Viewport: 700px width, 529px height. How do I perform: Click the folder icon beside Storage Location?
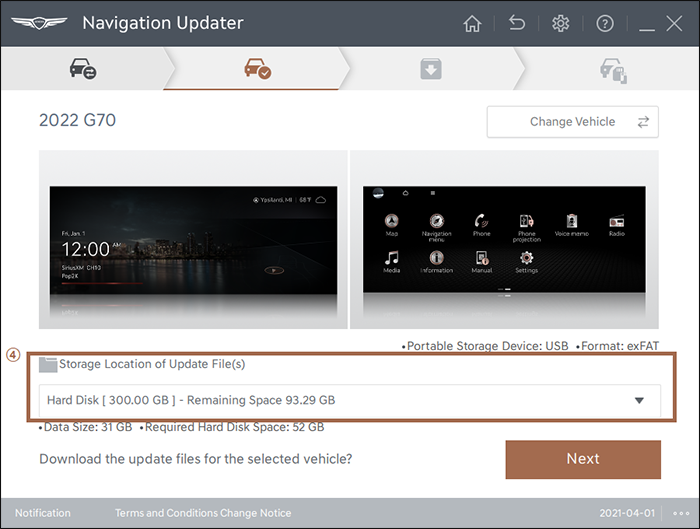pos(47,365)
